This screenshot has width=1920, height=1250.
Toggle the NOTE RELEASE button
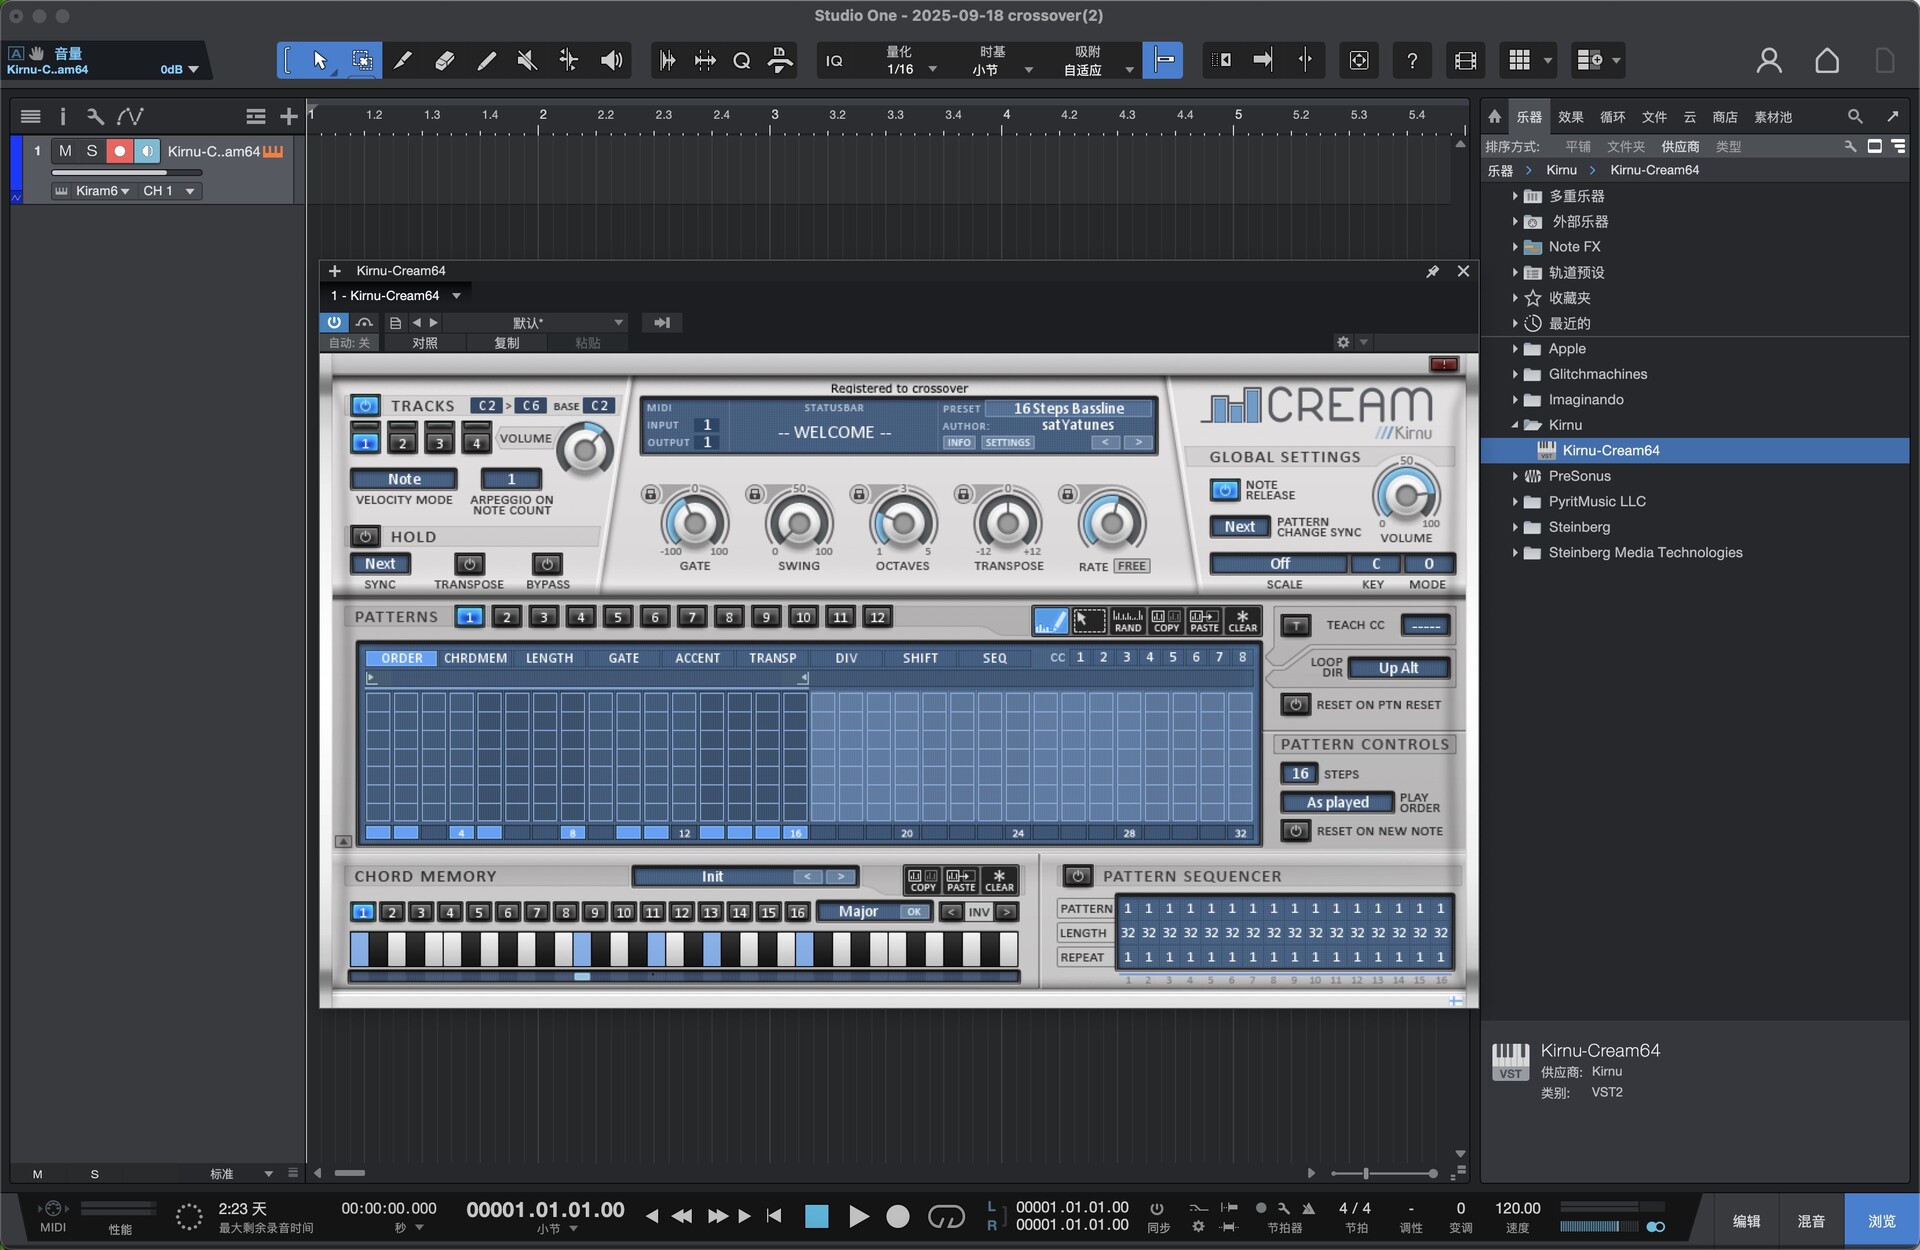click(1224, 490)
